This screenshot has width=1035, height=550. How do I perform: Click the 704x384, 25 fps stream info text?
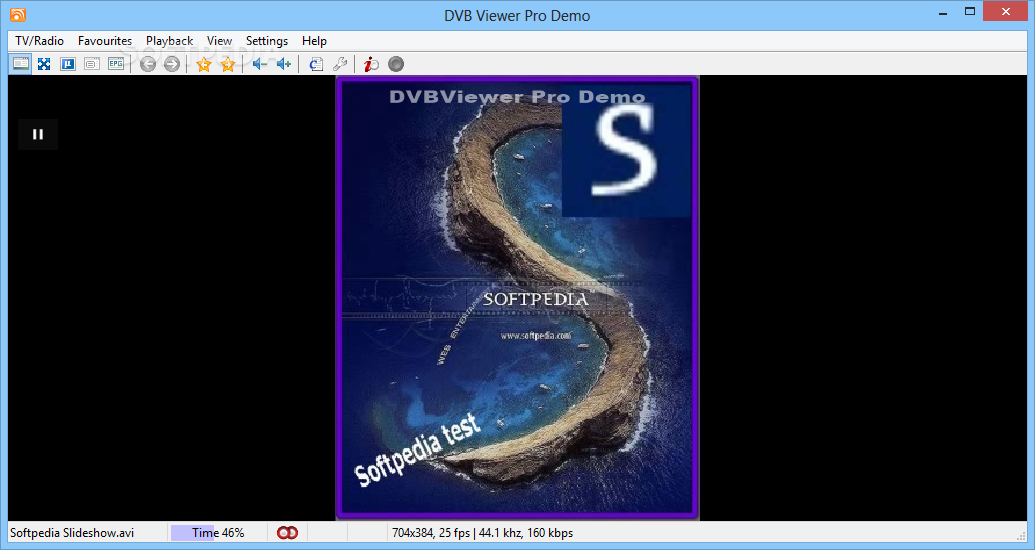point(483,533)
